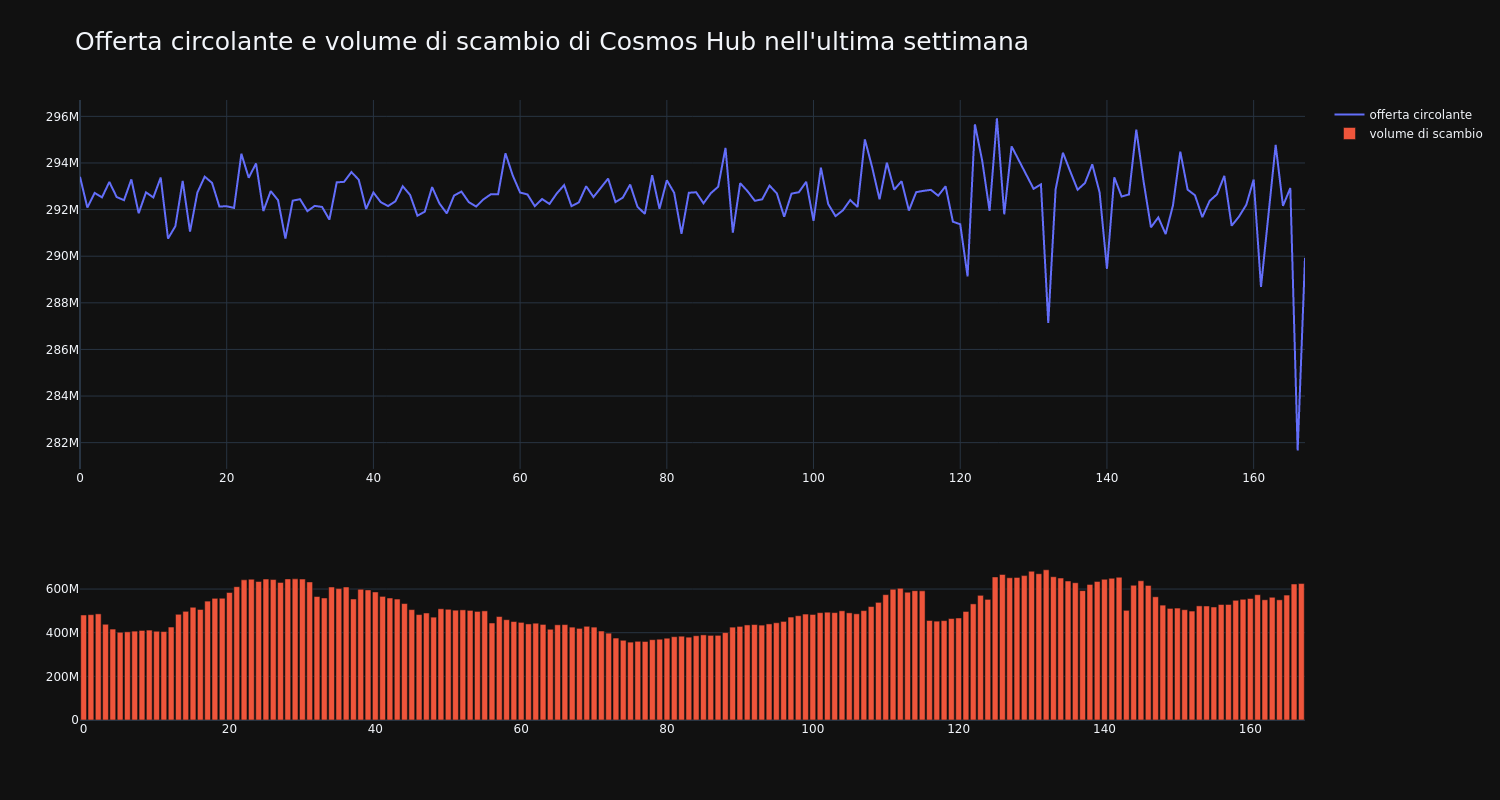Toggle the 'offerta circolante' legend entry

tap(1408, 115)
